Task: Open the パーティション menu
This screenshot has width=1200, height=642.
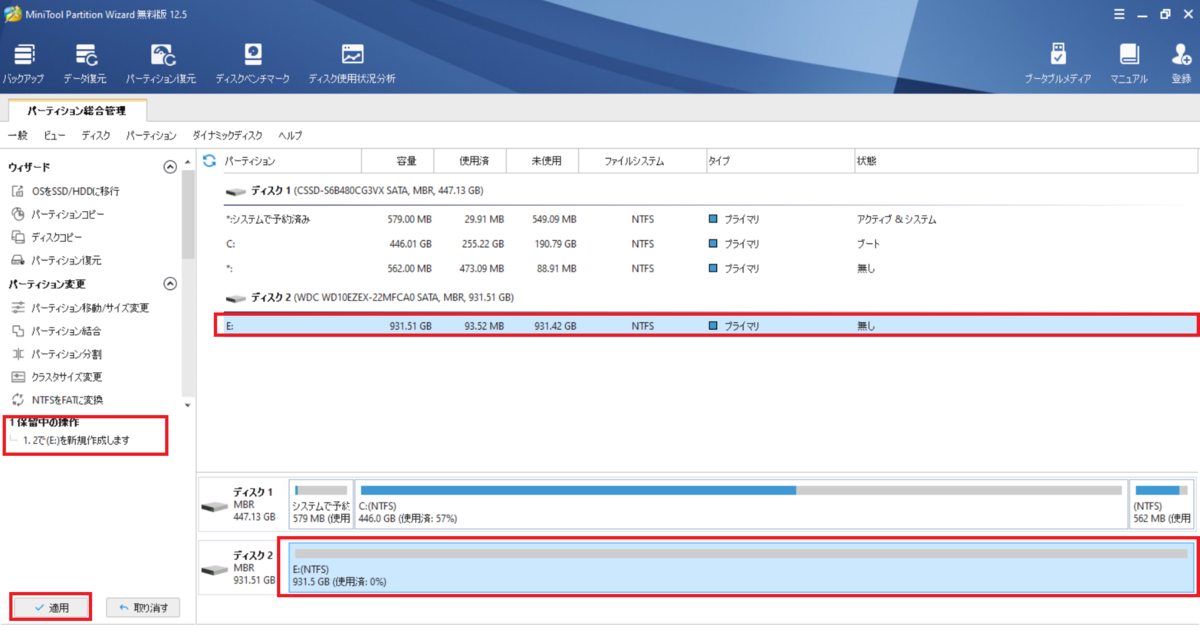Action: [x=151, y=135]
